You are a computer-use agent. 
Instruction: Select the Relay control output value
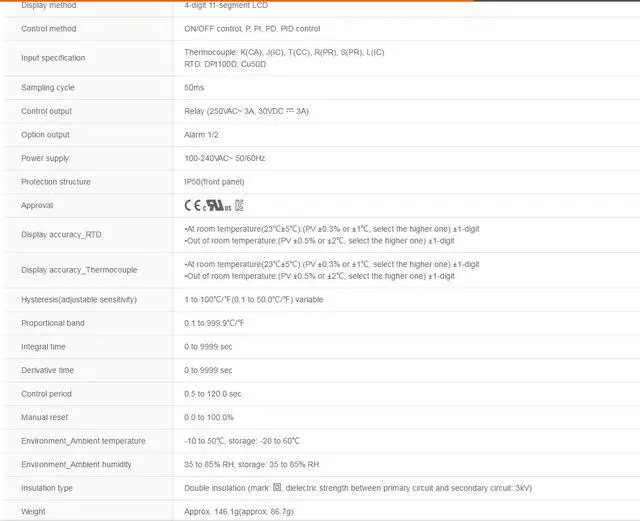246,111
